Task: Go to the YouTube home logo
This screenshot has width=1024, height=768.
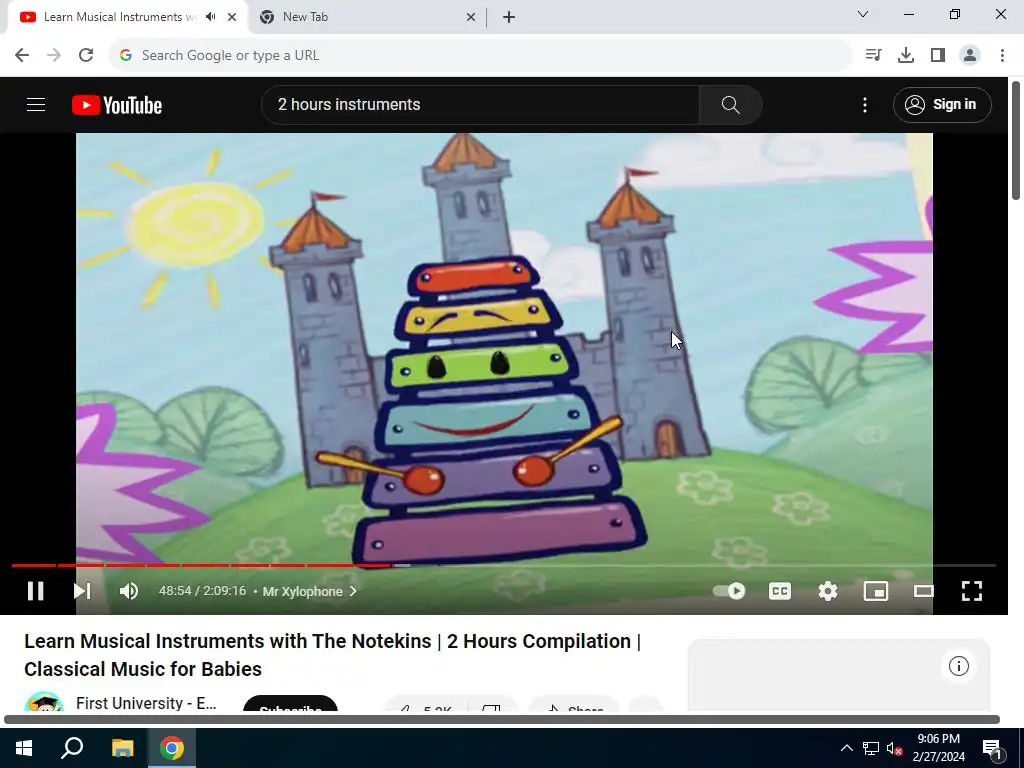Action: [x=117, y=105]
